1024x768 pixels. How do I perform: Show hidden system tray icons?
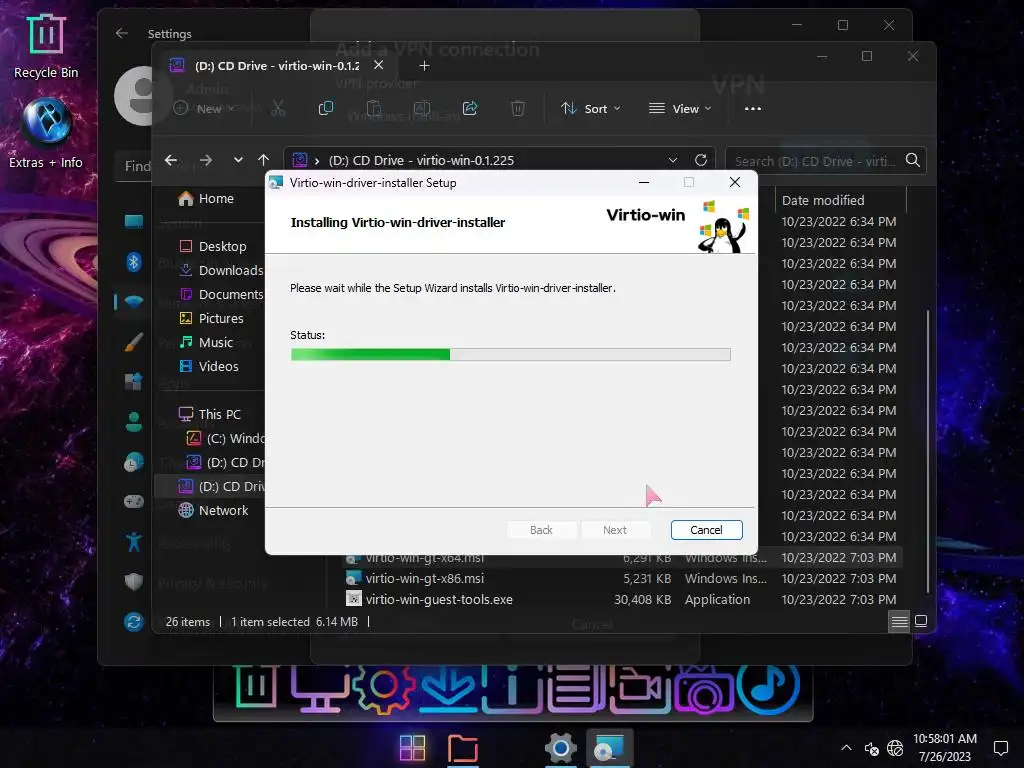coord(846,748)
